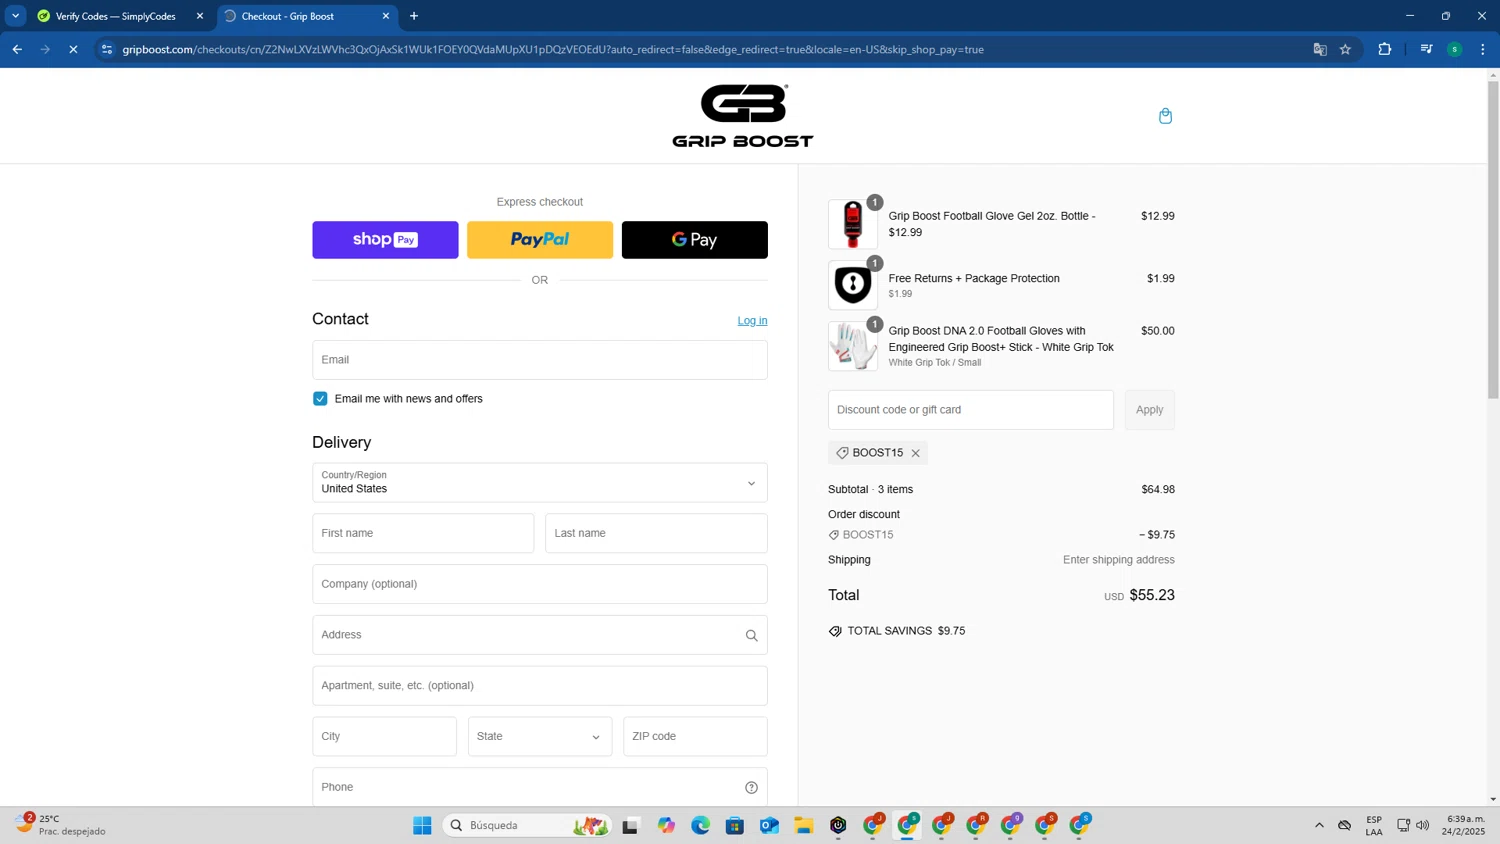Close the Checkout Grip Boost tab
Screen dimensions: 1500x844
[386, 16]
